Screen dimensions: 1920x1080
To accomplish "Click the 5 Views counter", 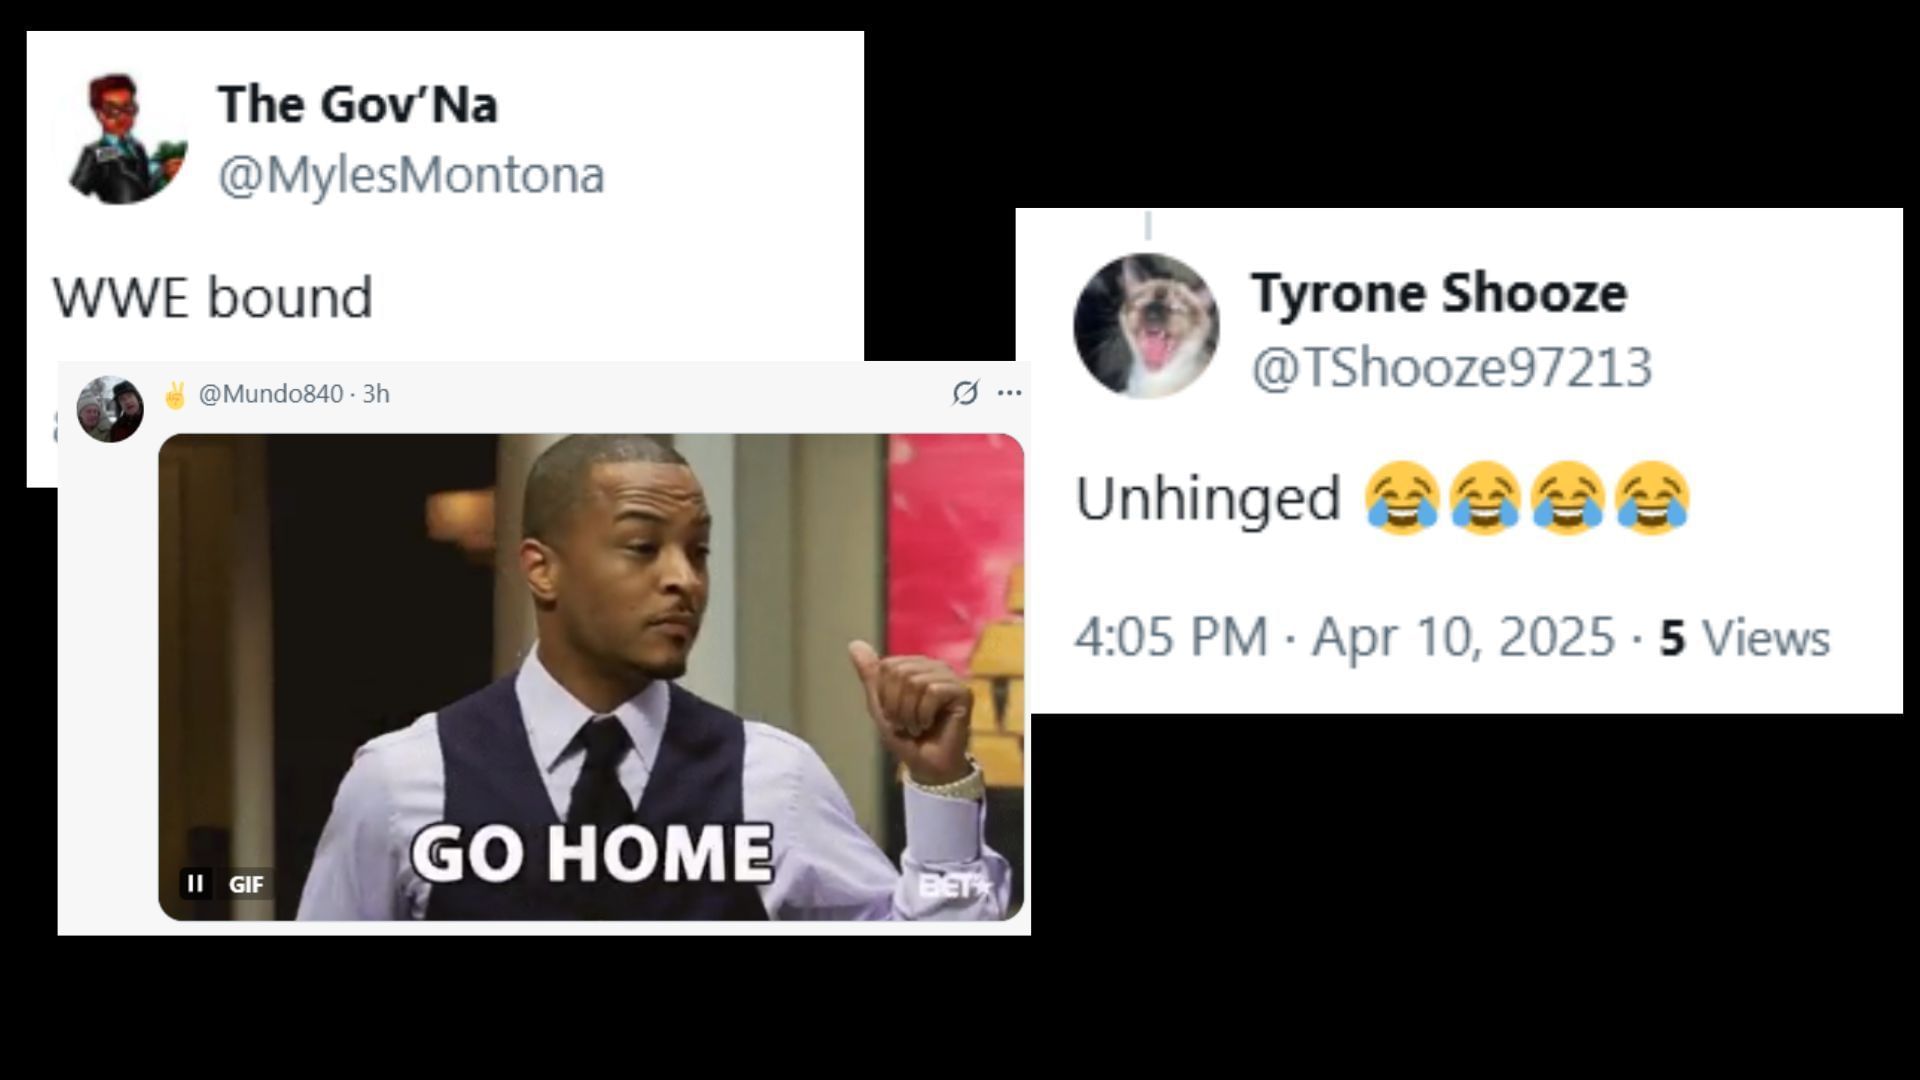I will tap(1745, 637).
